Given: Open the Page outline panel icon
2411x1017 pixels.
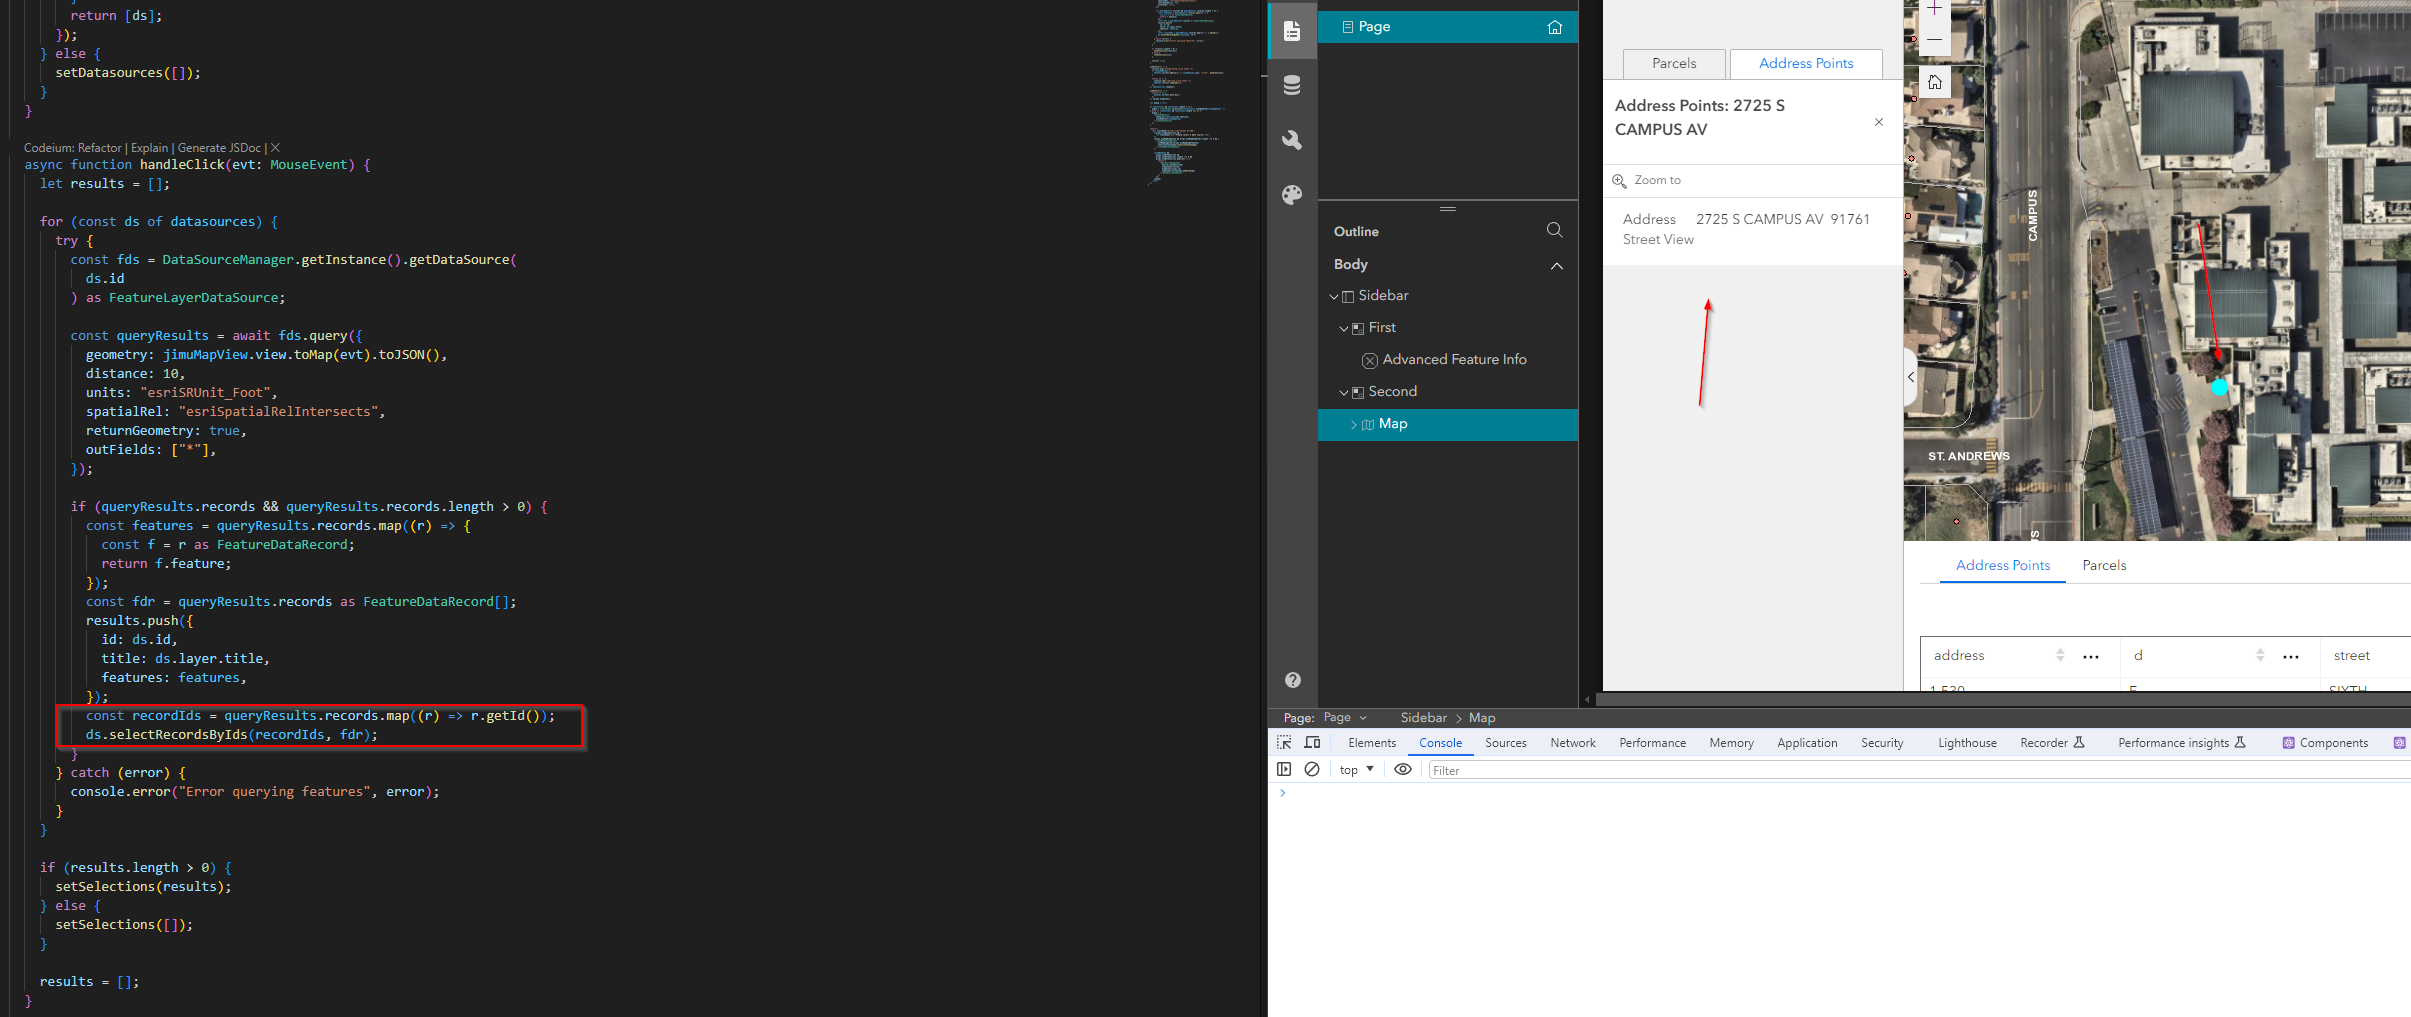Looking at the screenshot, I should tap(1291, 31).
